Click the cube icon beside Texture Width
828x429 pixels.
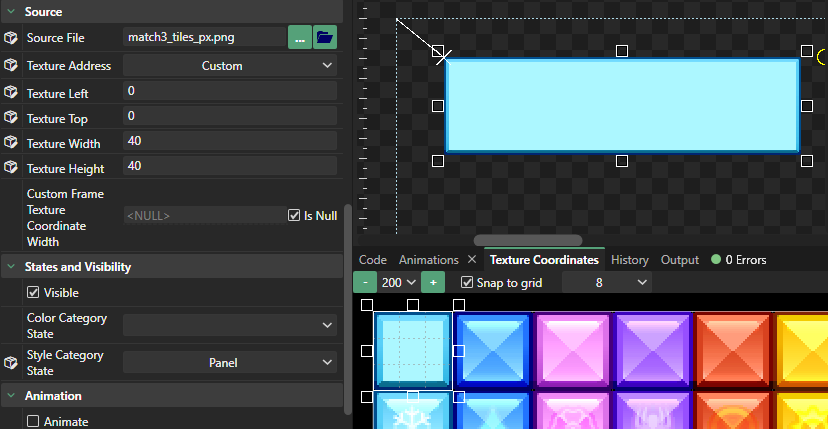click(11, 143)
